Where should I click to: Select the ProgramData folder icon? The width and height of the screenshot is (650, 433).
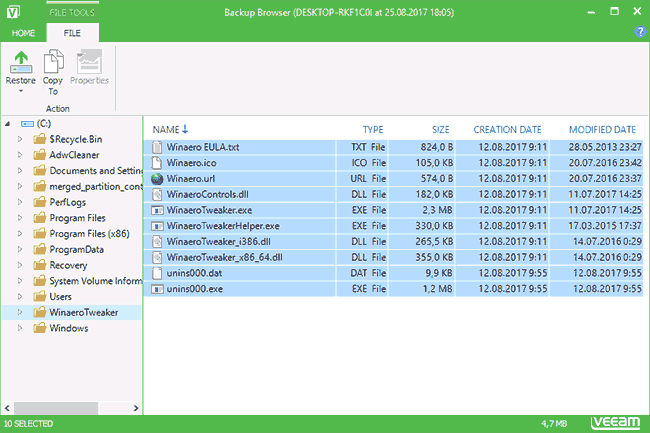coord(40,249)
